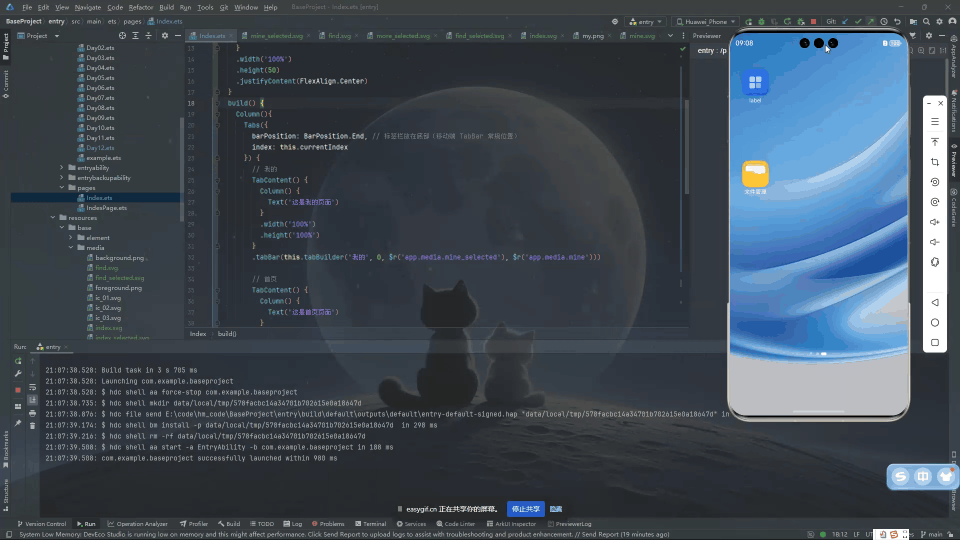Click the emulator home circle button
Screen dimensions: 960x540
coord(935,323)
